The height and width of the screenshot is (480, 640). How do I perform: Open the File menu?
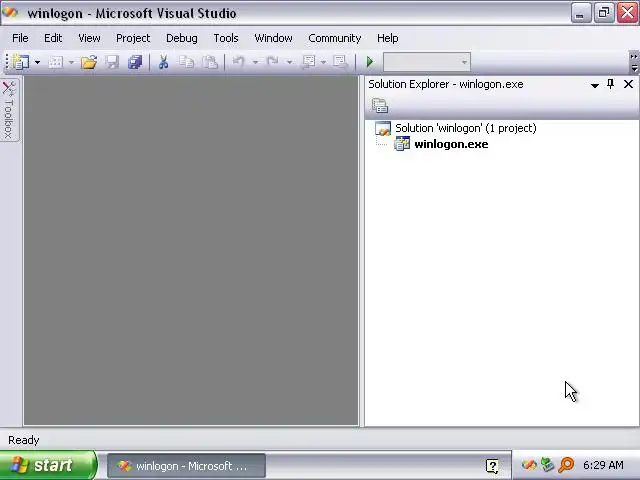click(20, 38)
